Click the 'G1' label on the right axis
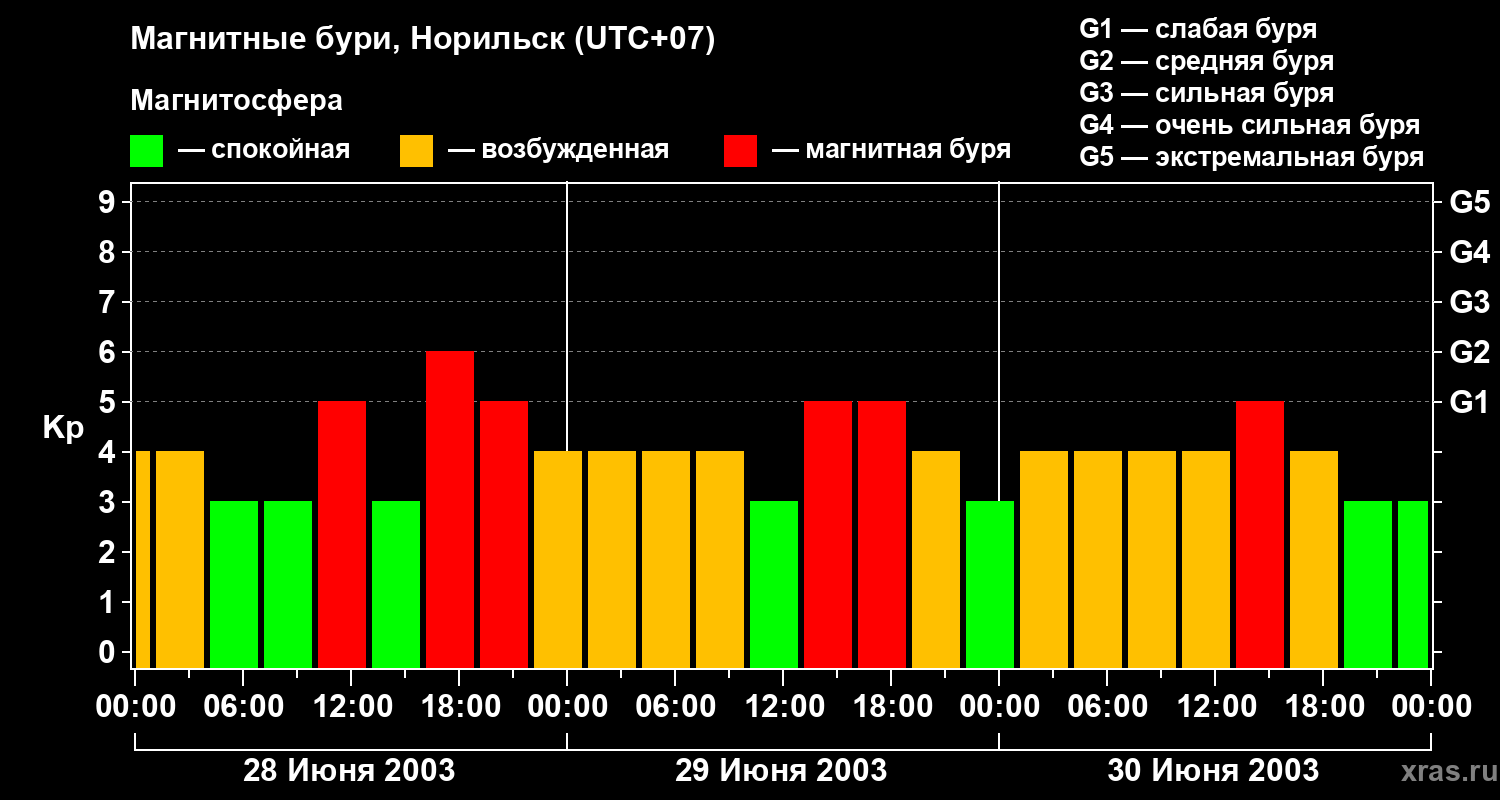1500x800 pixels. (x=1470, y=402)
